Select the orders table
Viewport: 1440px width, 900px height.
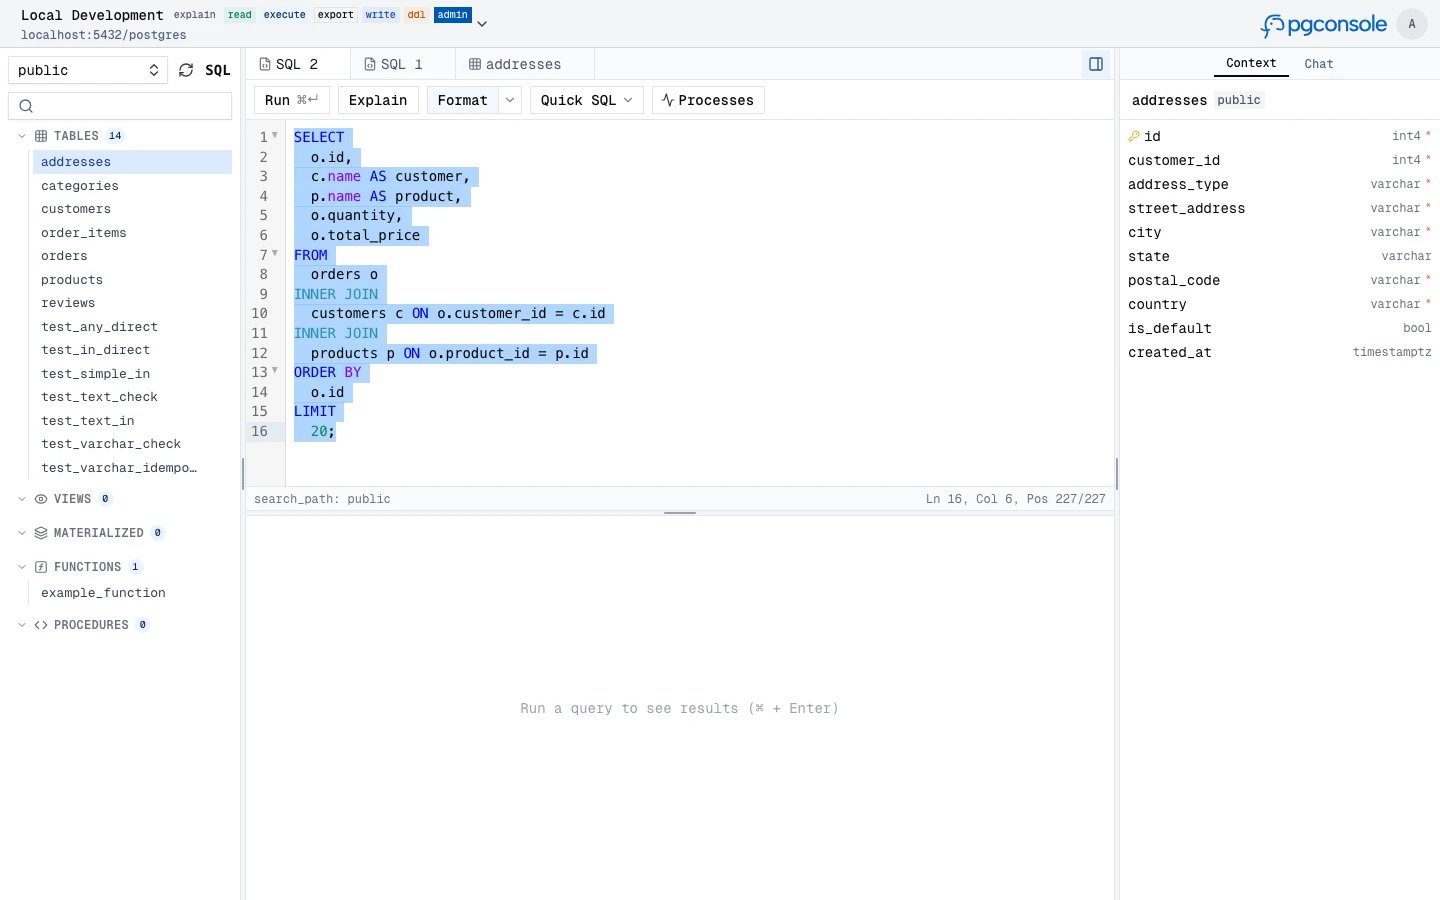[x=132, y=256]
